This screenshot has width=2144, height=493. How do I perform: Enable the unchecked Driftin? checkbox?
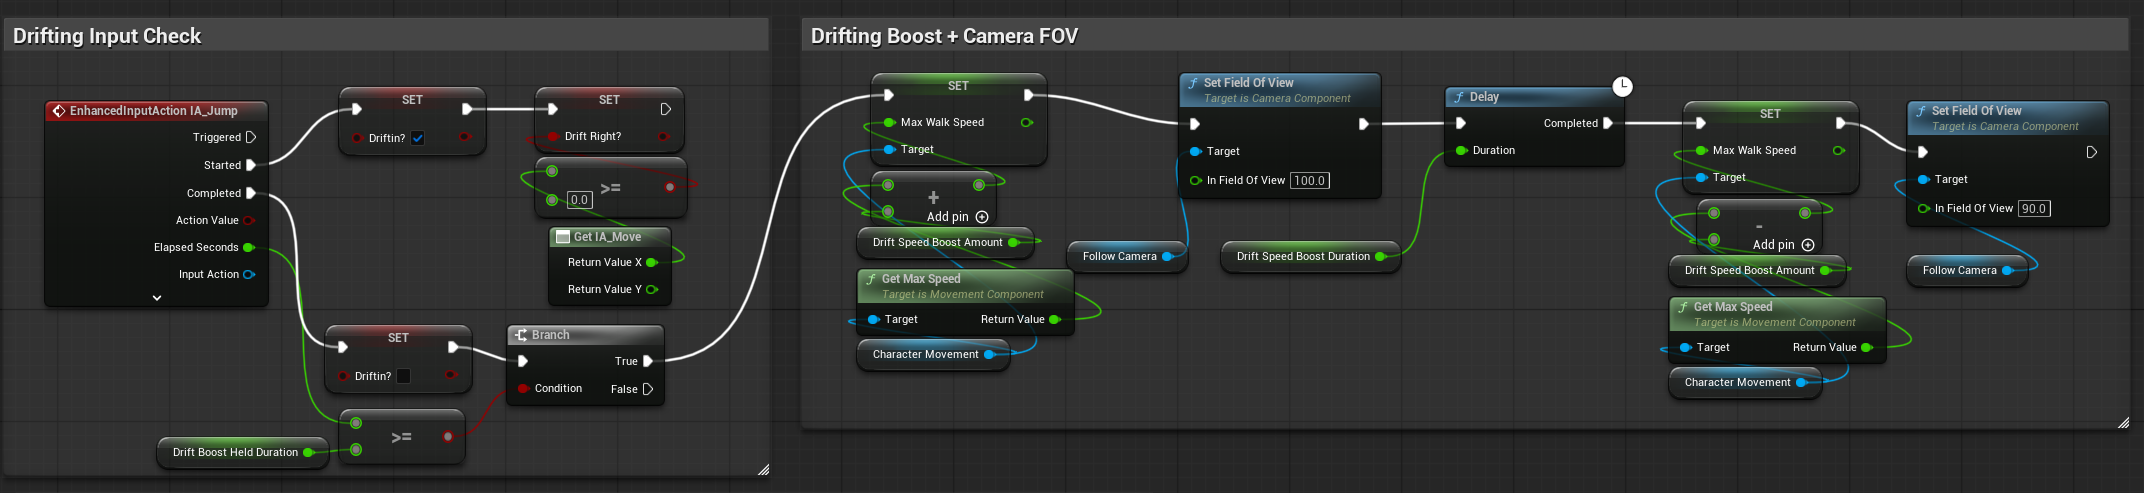pos(404,376)
